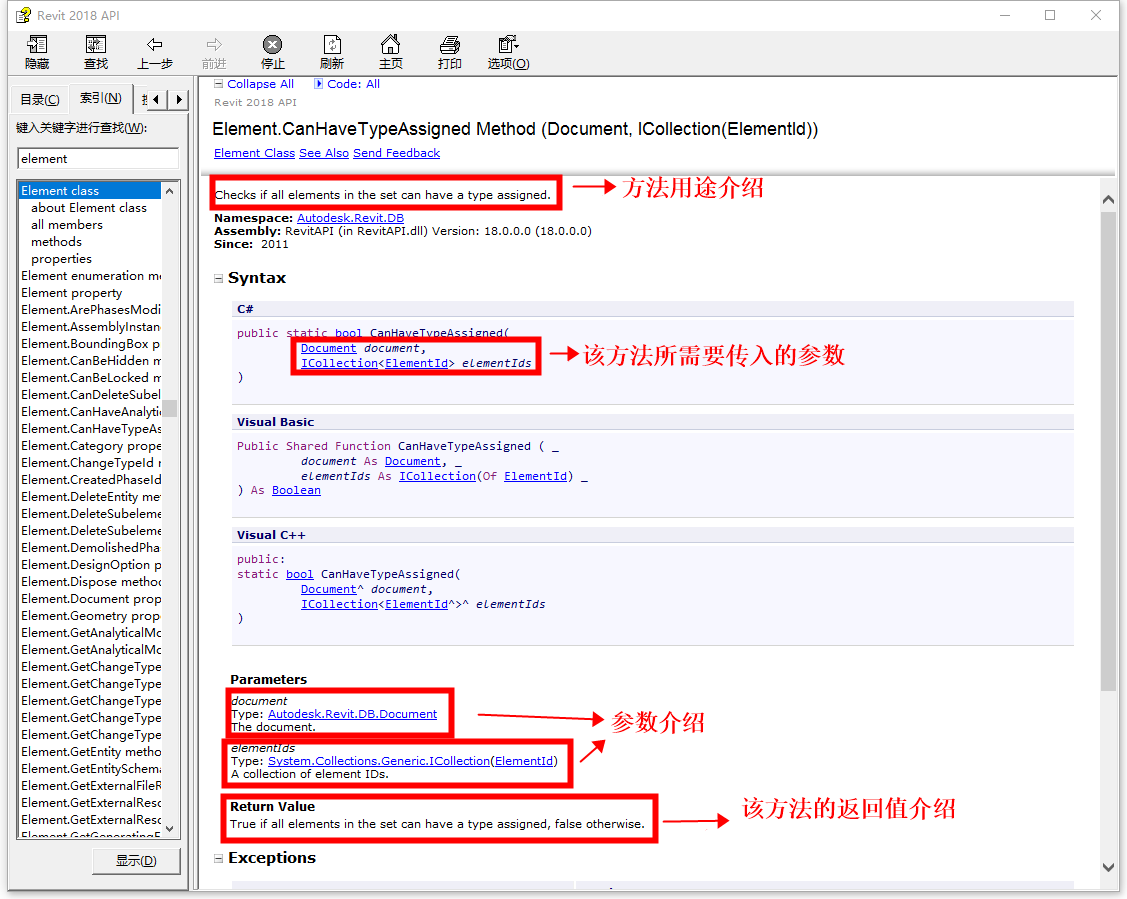Viewport: 1127px width, 899px height.
Task: Click the Revit 2018 API title icon
Action: pos(24,15)
